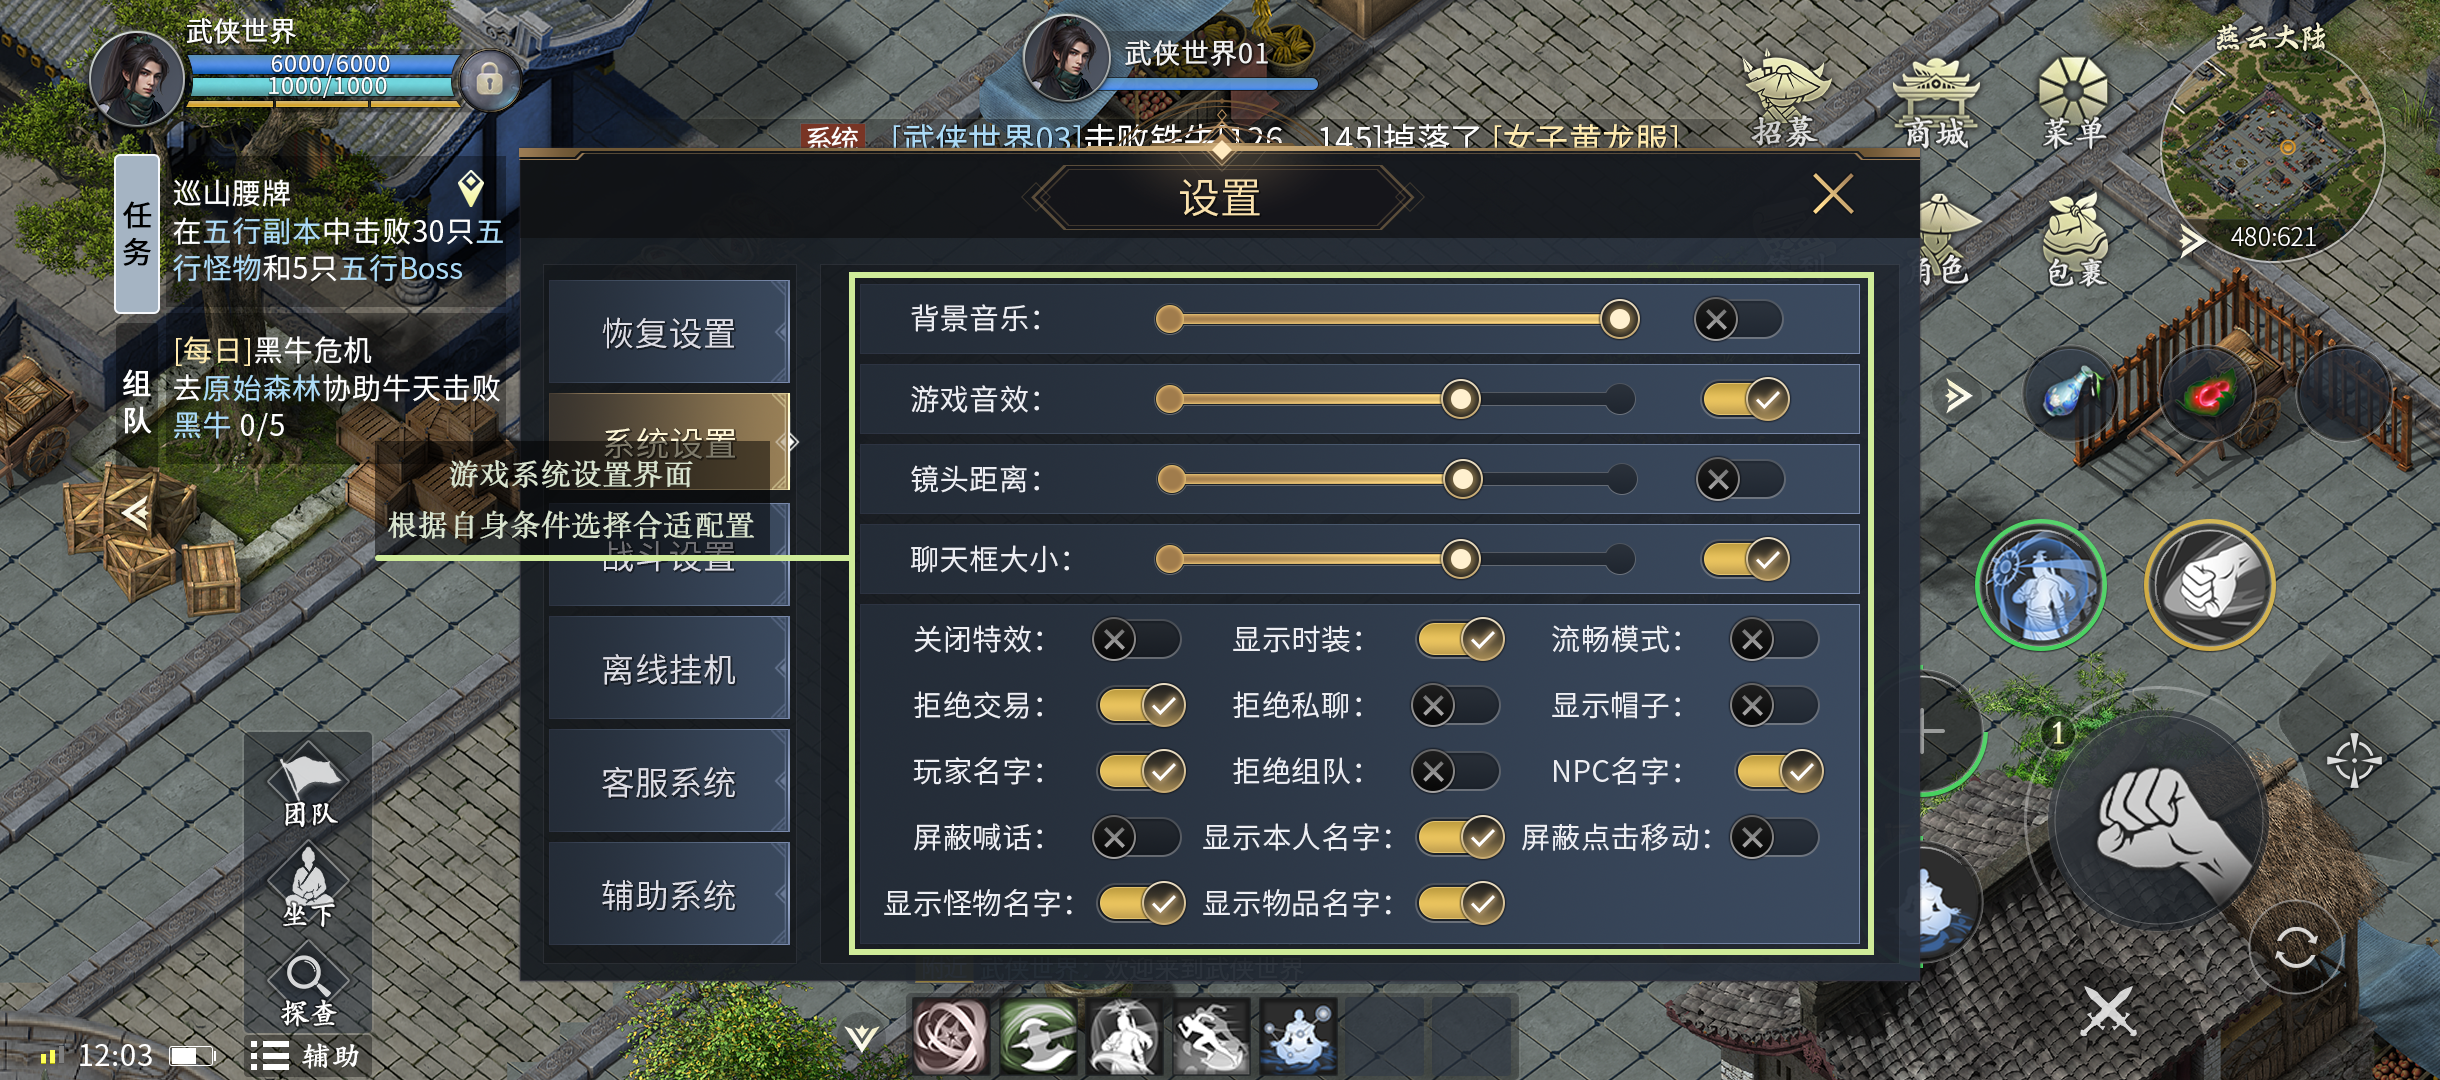Open the 招募 recruit icon
The height and width of the screenshot is (1080, 2440).
(x=1785, y=102)
